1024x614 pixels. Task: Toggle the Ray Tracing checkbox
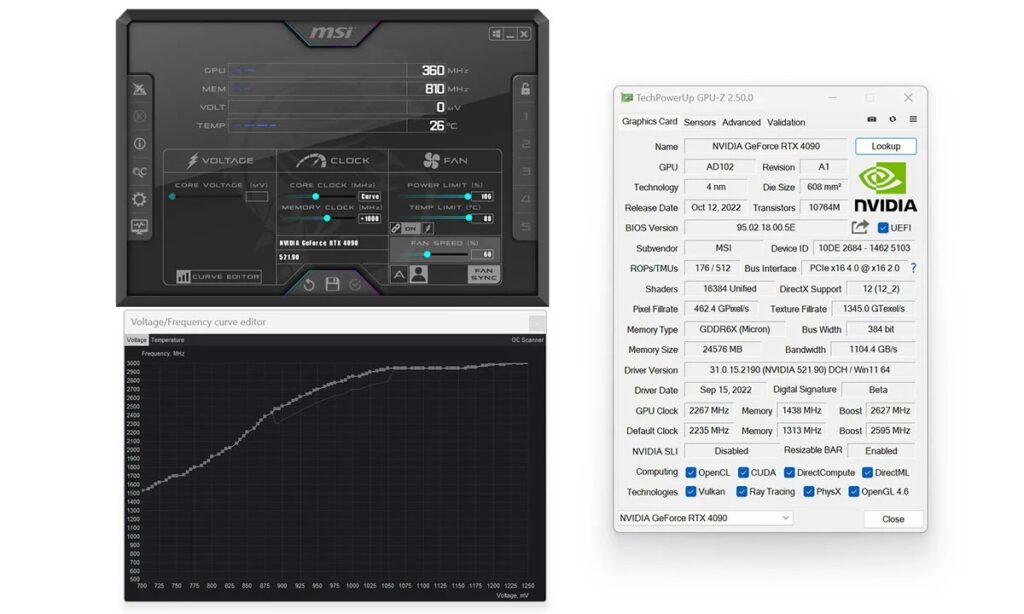click(741, 491)
